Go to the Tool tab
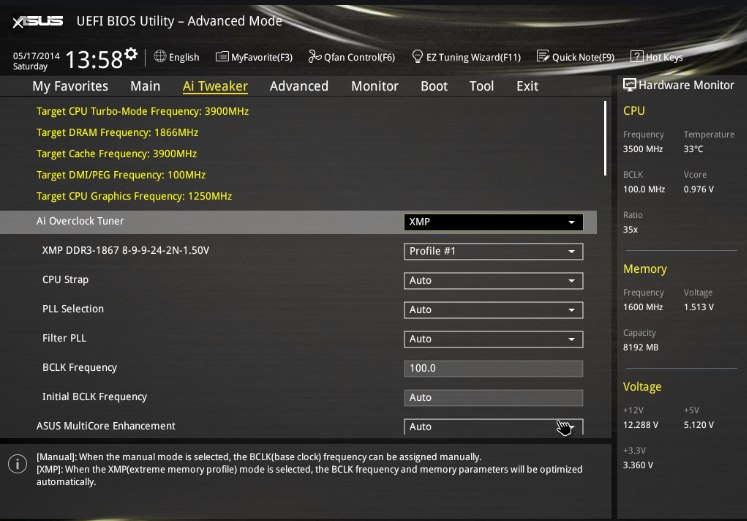This screenshot has width=747, height=521. pos(482,86)
